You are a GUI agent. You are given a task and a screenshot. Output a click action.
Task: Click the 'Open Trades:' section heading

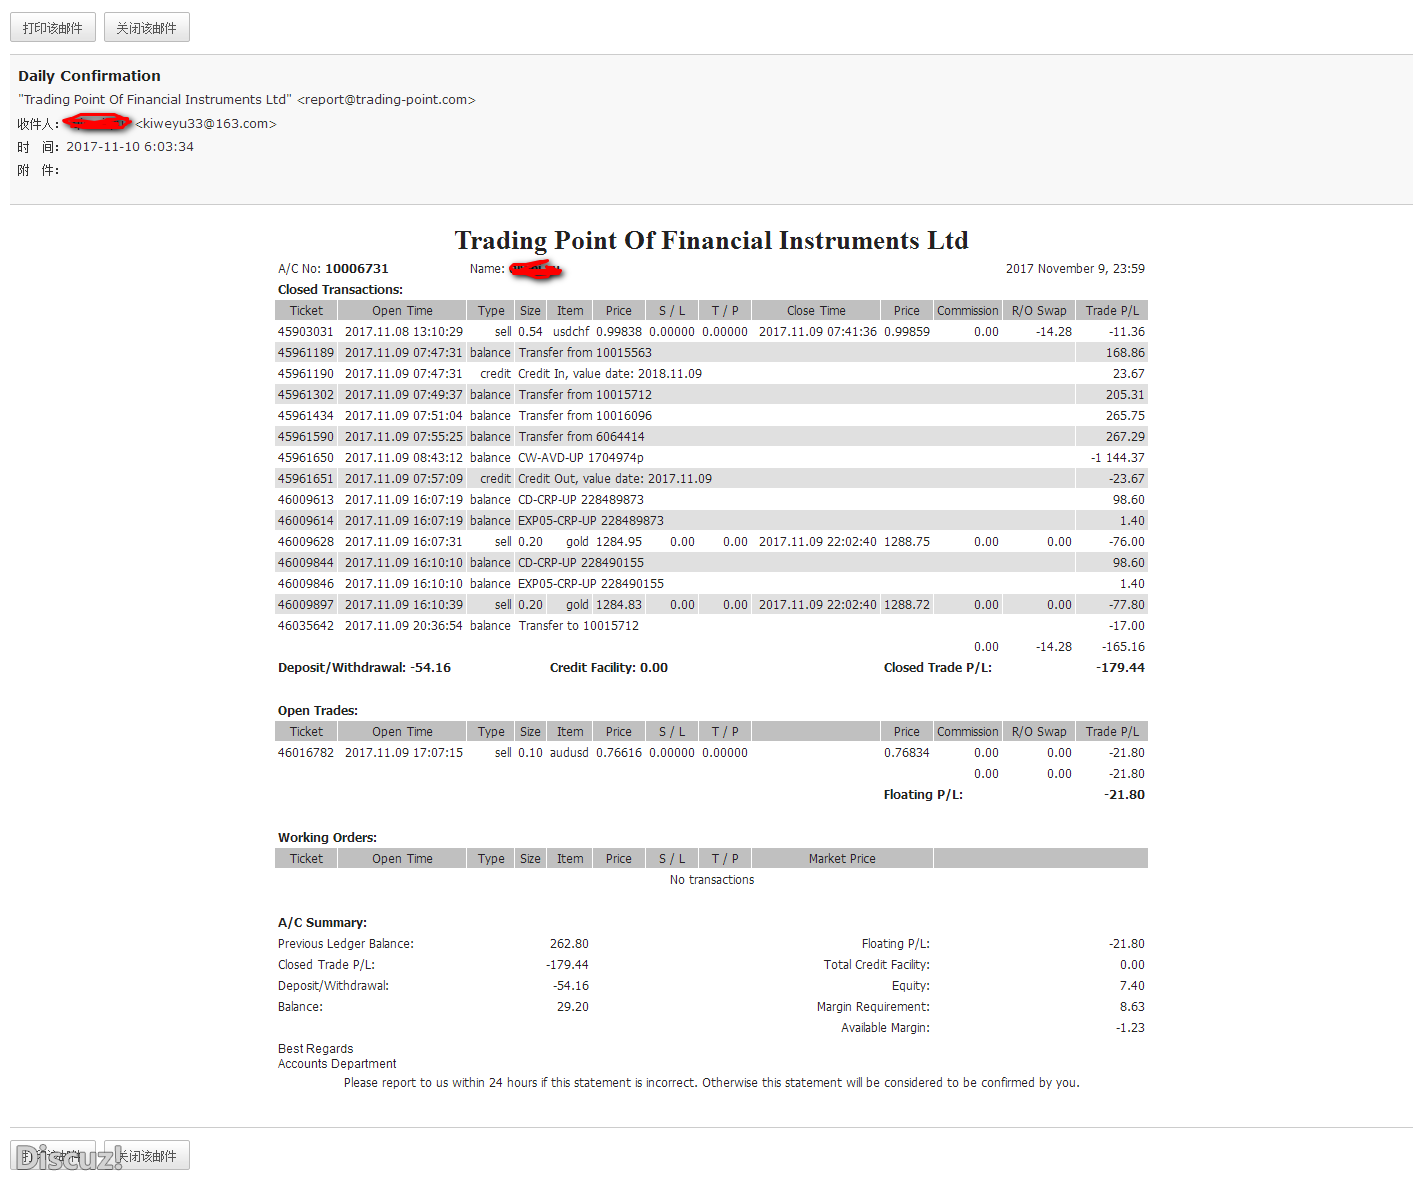click(x=318, y=711)
